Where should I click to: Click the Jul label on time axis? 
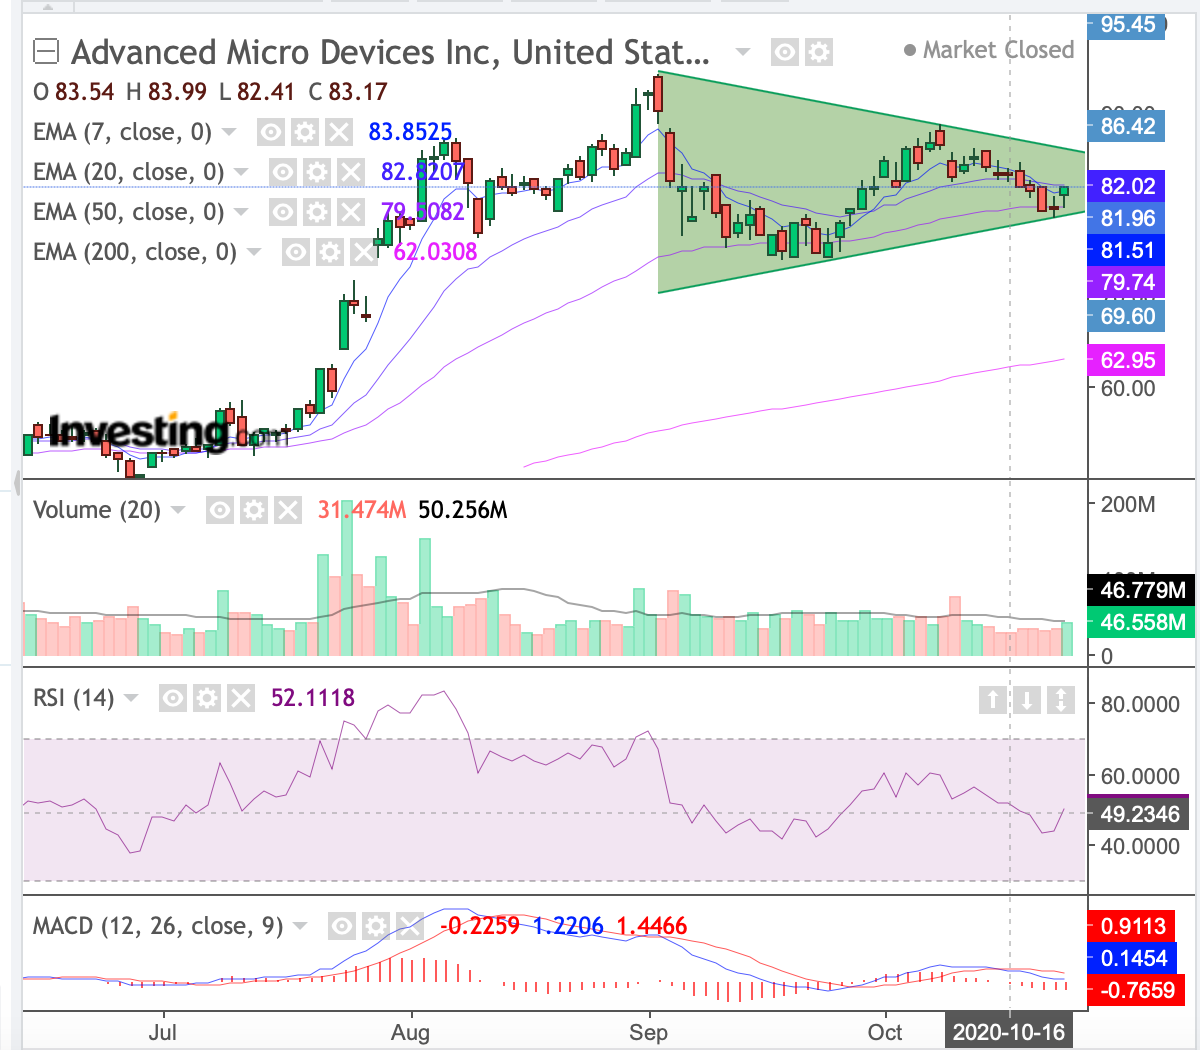coord(162,1032)
